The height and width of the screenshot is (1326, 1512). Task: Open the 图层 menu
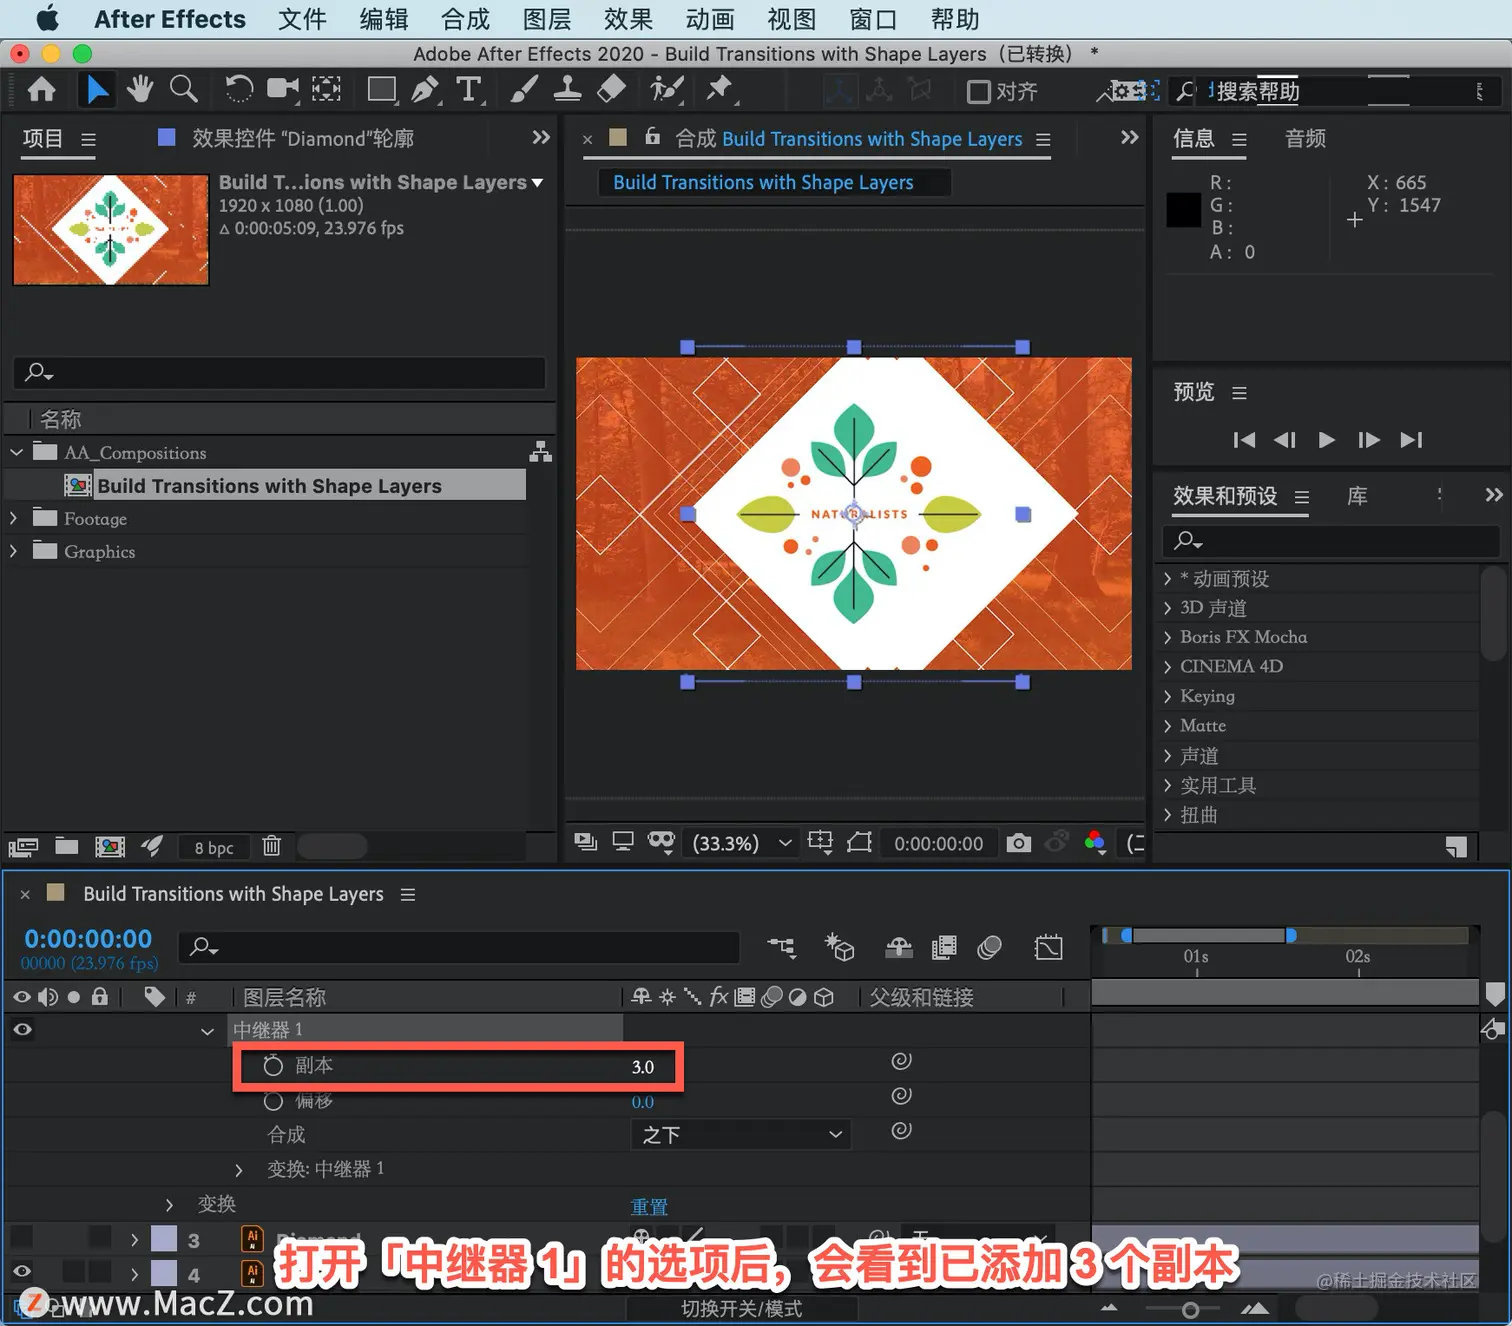pos(547,19)
